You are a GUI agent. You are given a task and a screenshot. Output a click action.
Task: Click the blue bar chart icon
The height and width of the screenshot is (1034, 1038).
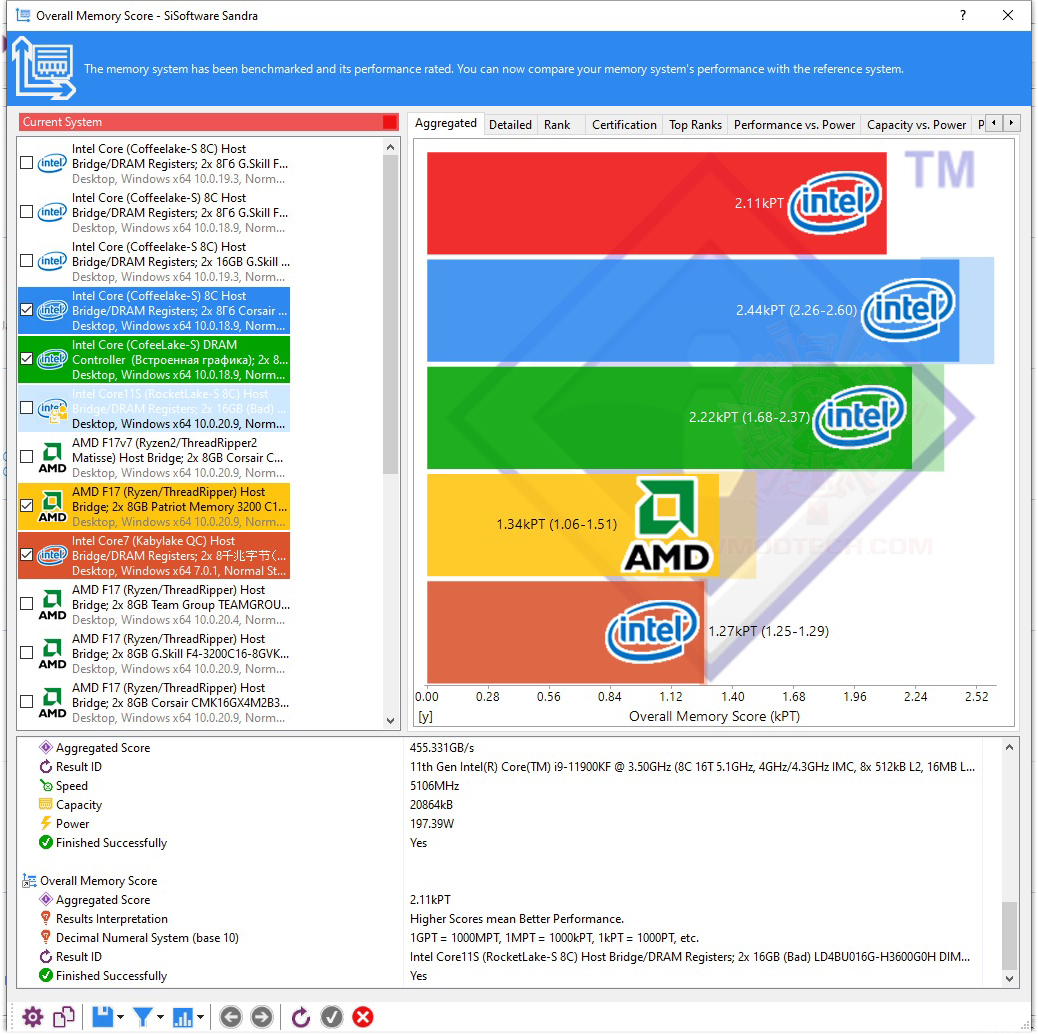pos(183,1016)
